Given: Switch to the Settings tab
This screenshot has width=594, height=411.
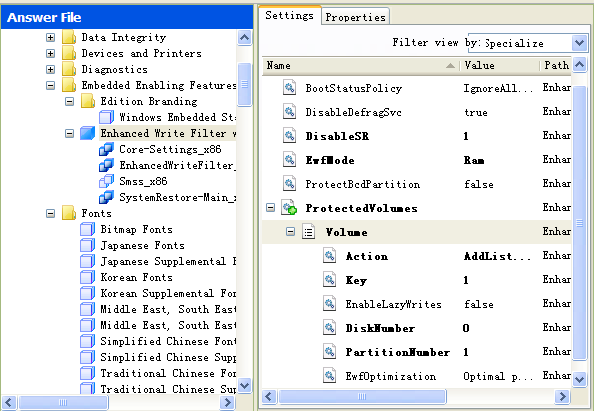Looking at the screenshot, I should [x=289, y=16].
